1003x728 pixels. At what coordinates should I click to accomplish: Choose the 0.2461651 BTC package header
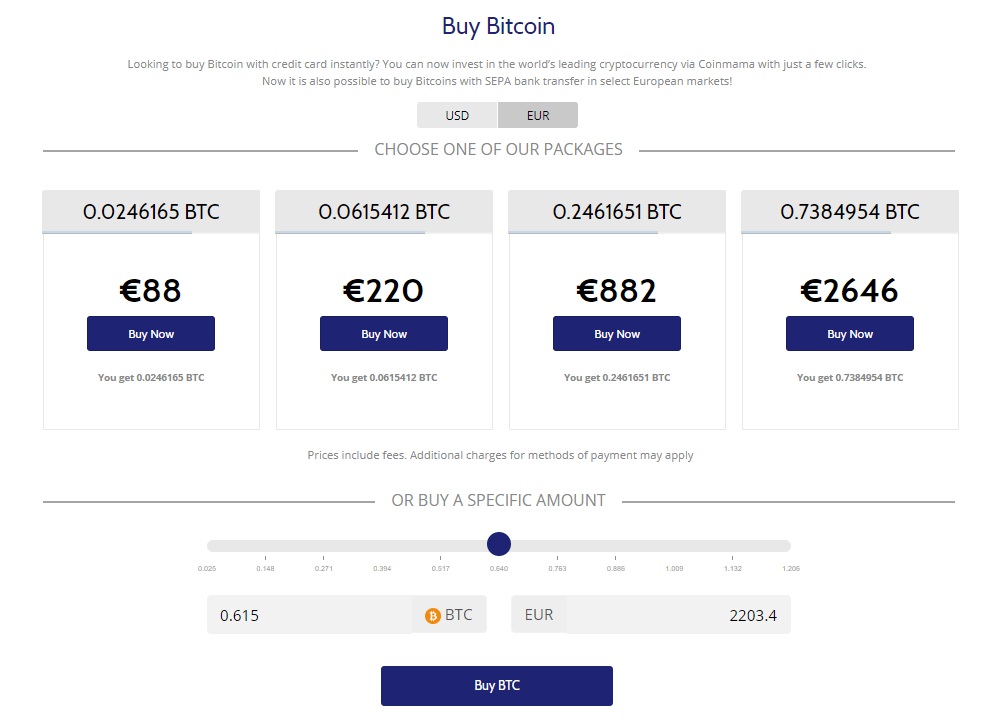pyautogui.click(x=617, y=212)
